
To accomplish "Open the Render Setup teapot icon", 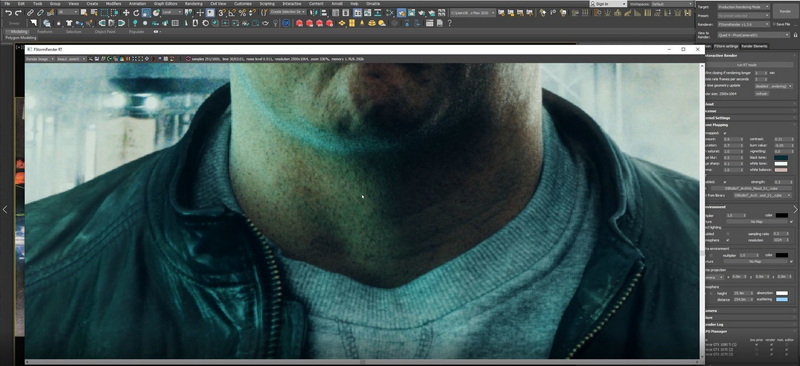I will tap(401, 12).
